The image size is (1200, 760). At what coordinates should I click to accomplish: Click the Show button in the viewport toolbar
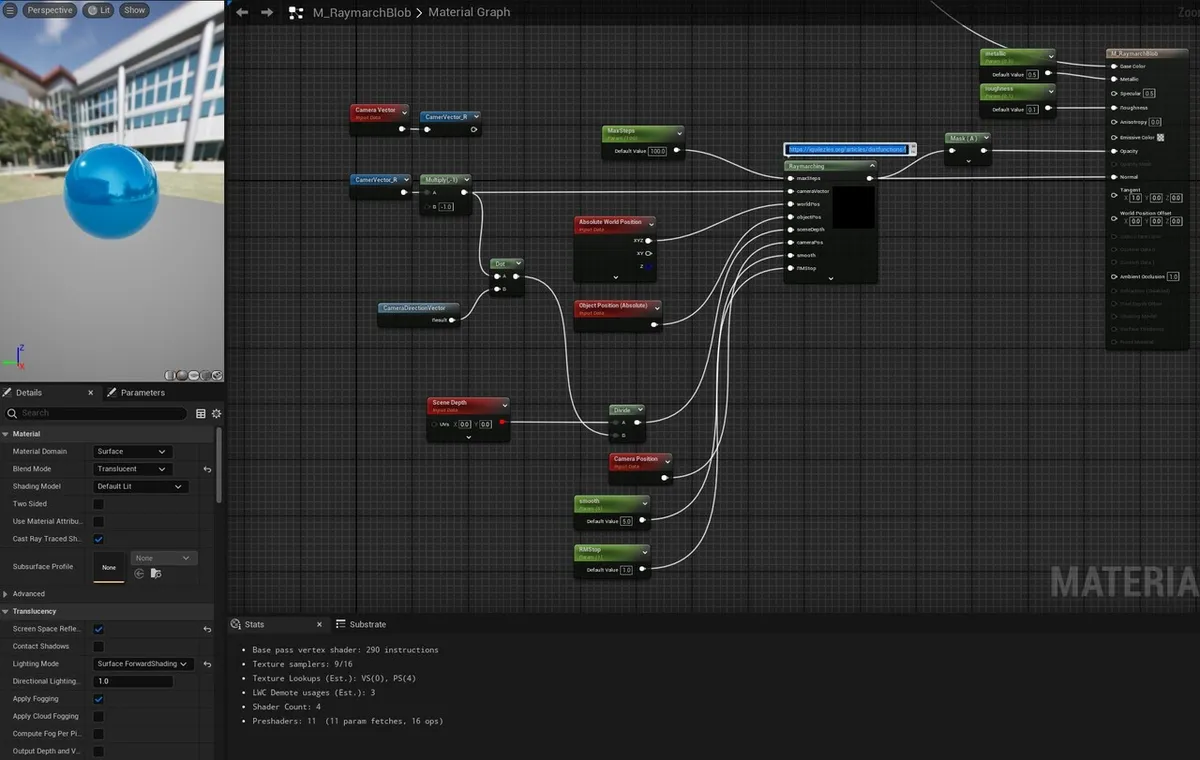[x=134, y=9]
